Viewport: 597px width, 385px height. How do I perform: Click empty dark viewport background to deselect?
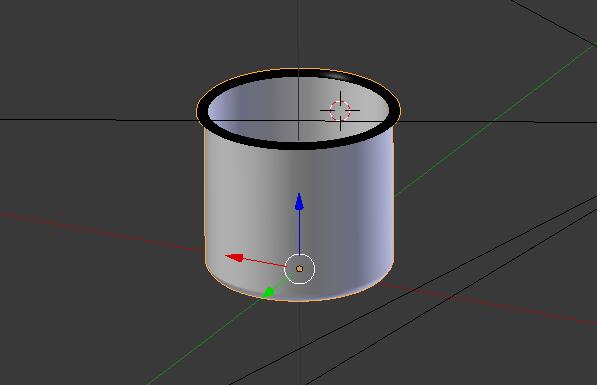coord(95,57)
